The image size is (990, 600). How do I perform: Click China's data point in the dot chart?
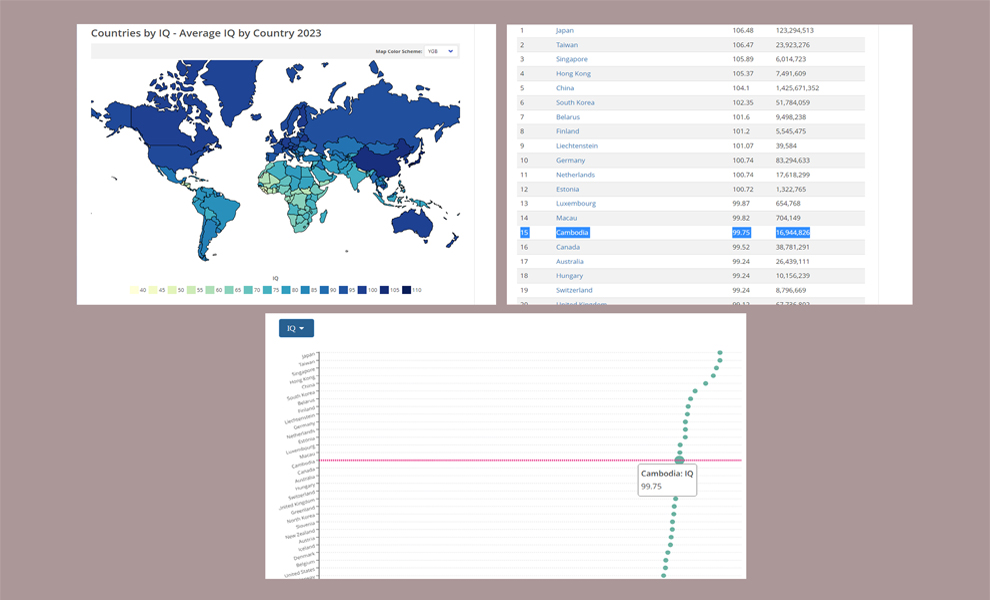tap(705, 382)
